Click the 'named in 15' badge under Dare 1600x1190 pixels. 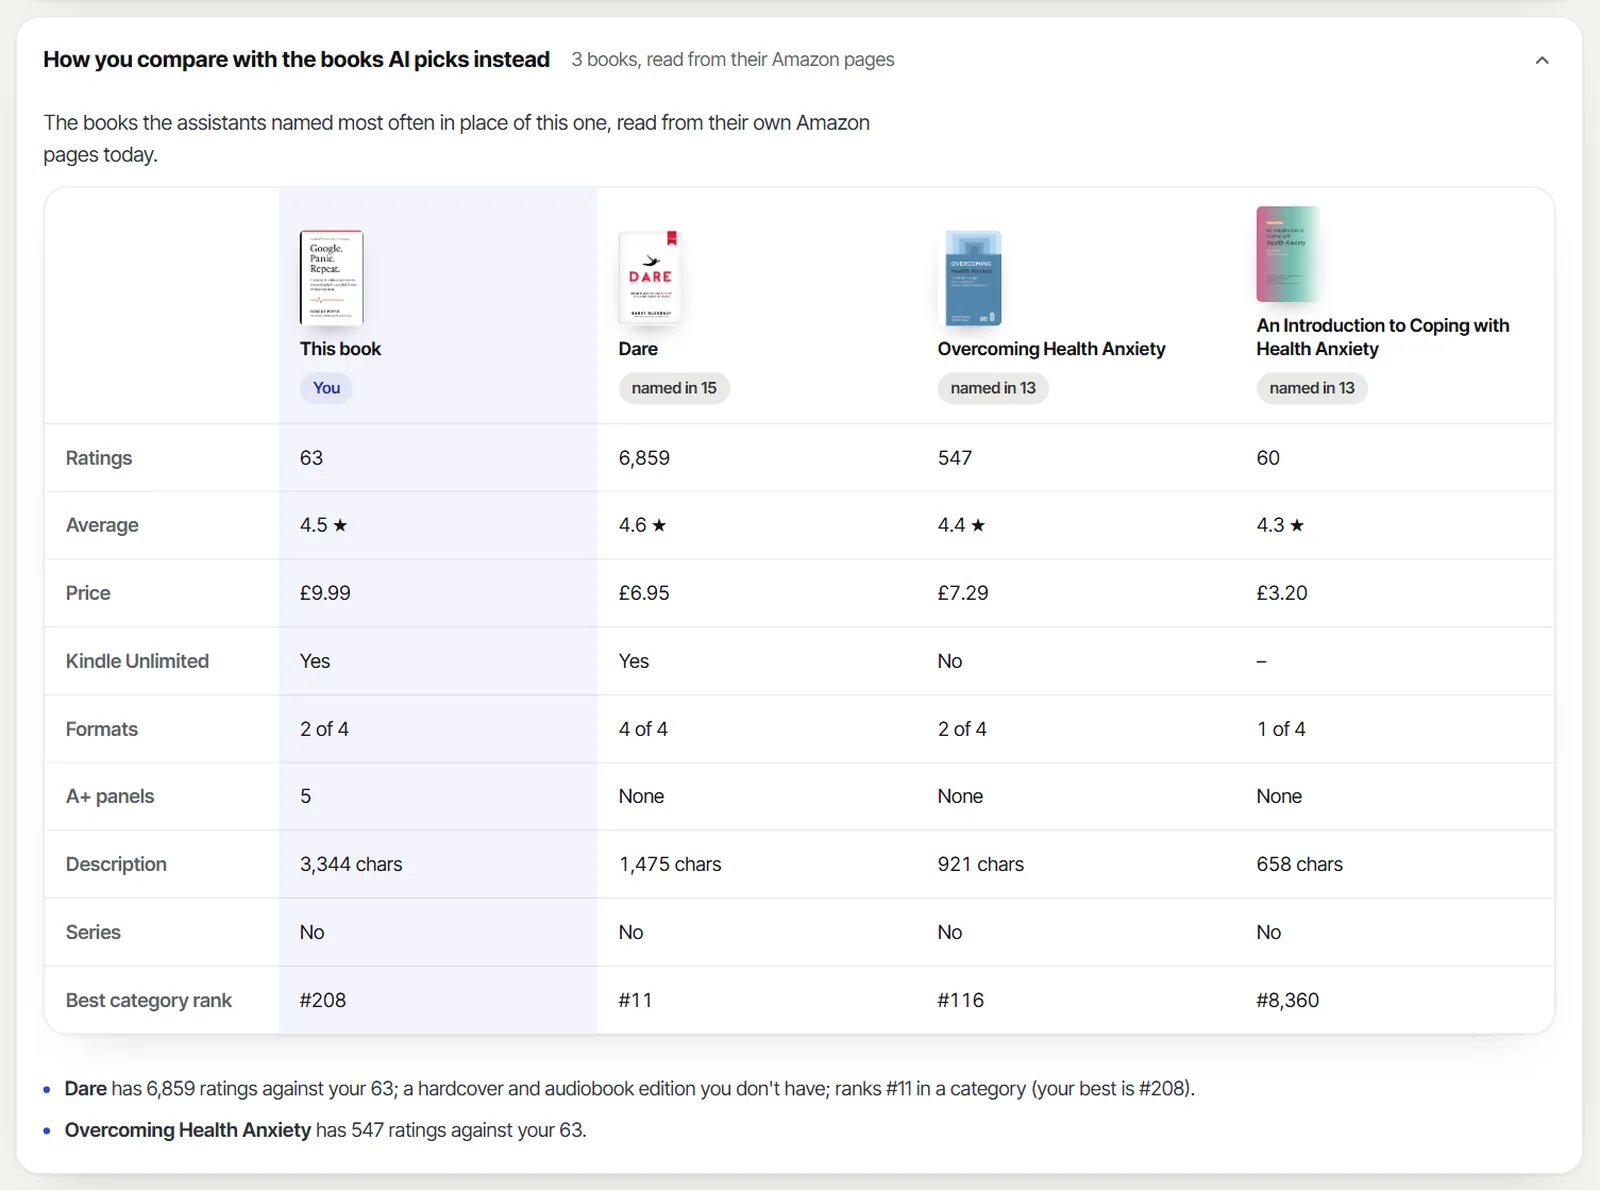[x=674, y=388]
